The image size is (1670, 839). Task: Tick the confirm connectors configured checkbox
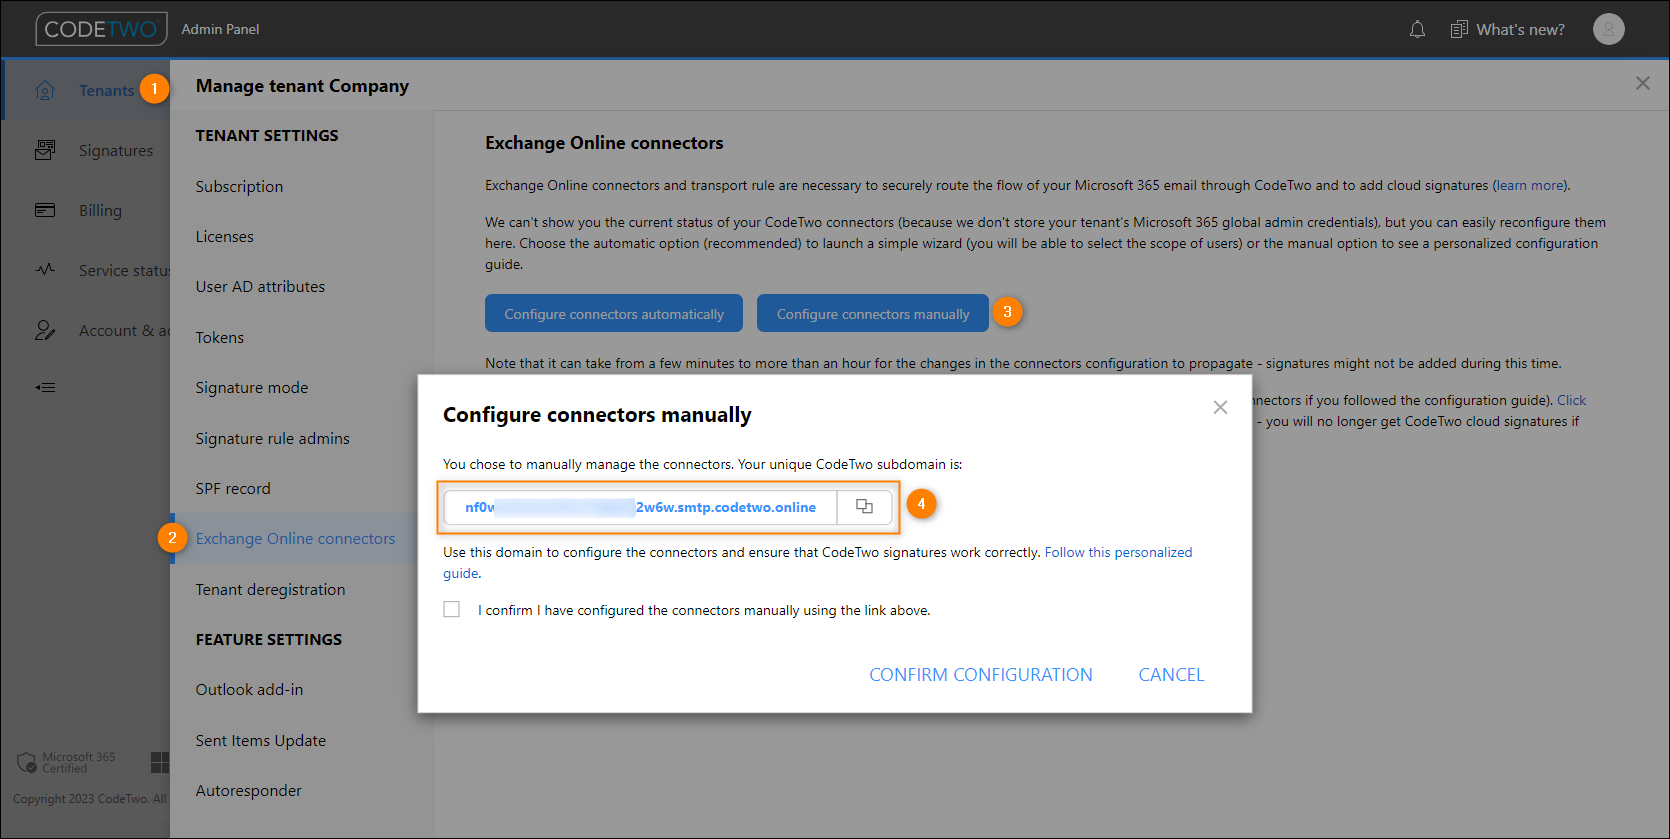[452, 609]
